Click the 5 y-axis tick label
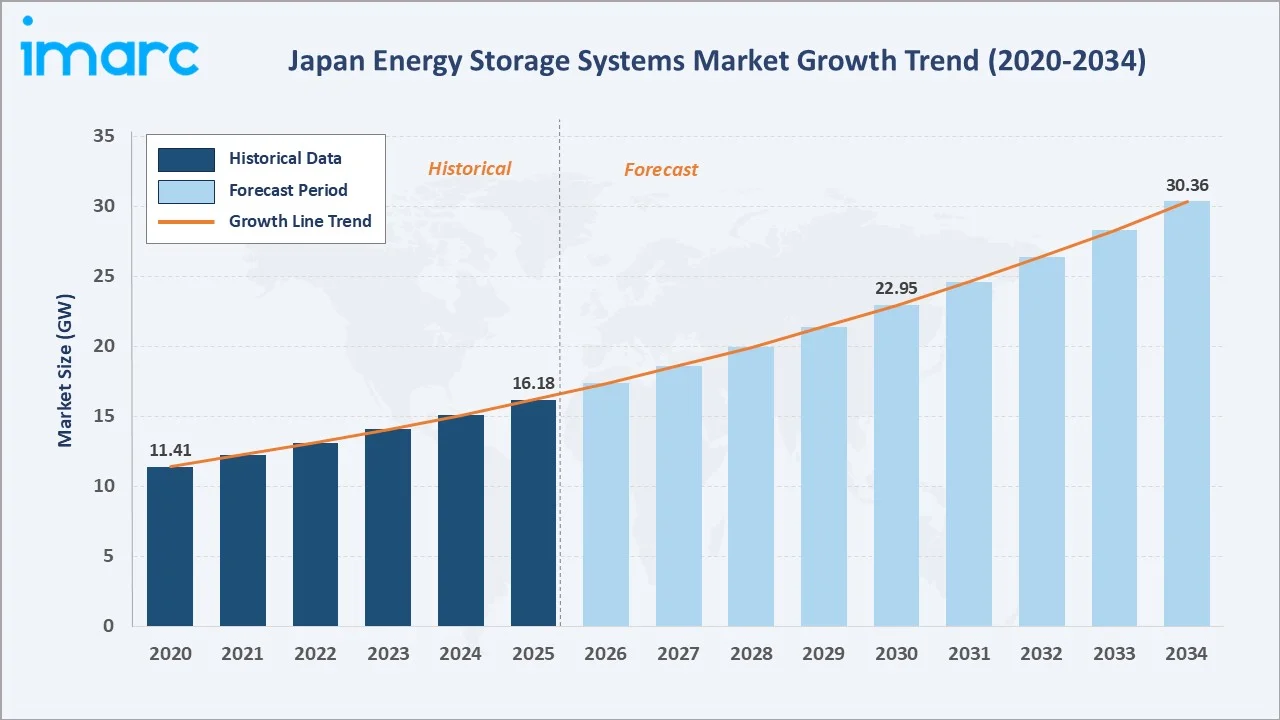The width and height of the screenshot is (1280, 720). 110,556
